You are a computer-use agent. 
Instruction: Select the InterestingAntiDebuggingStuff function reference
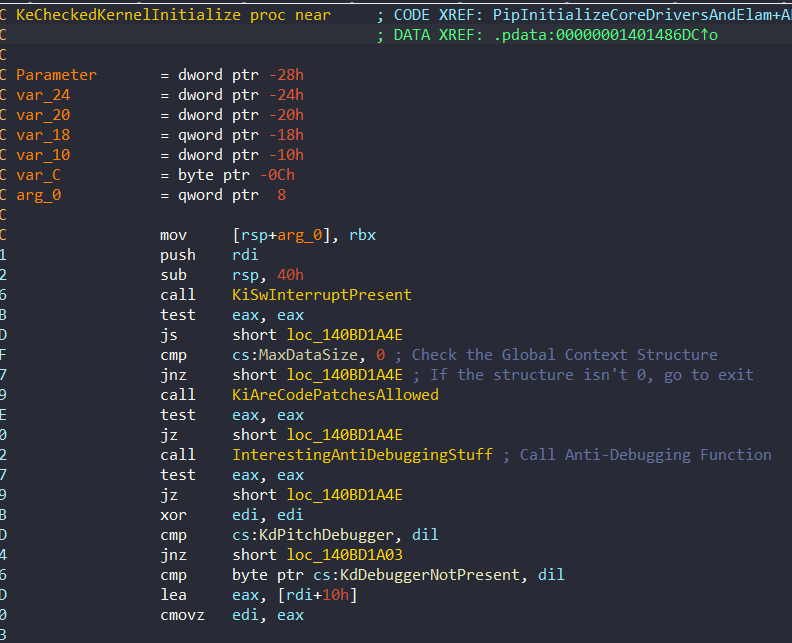(x=362, y=455)
